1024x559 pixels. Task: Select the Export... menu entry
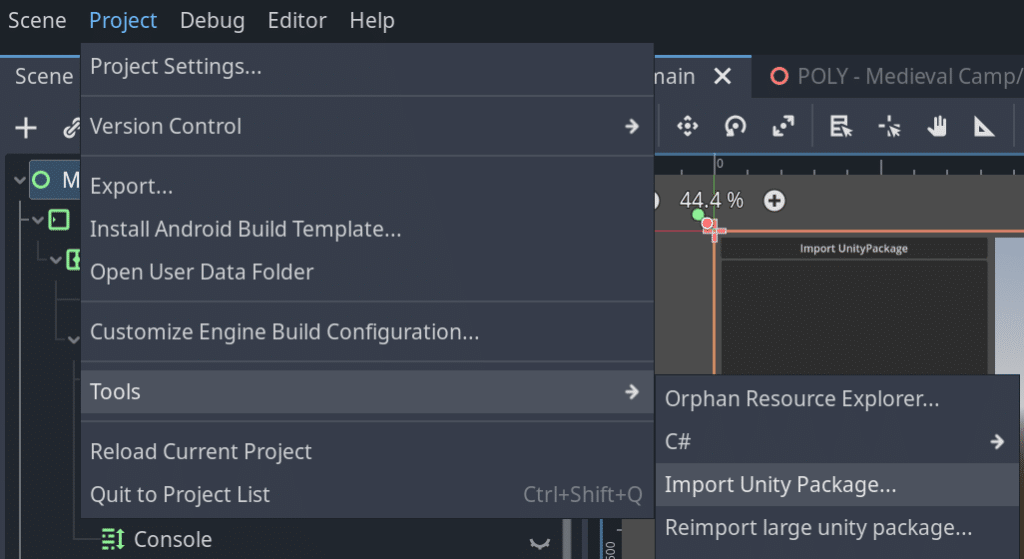click(367, 186)
